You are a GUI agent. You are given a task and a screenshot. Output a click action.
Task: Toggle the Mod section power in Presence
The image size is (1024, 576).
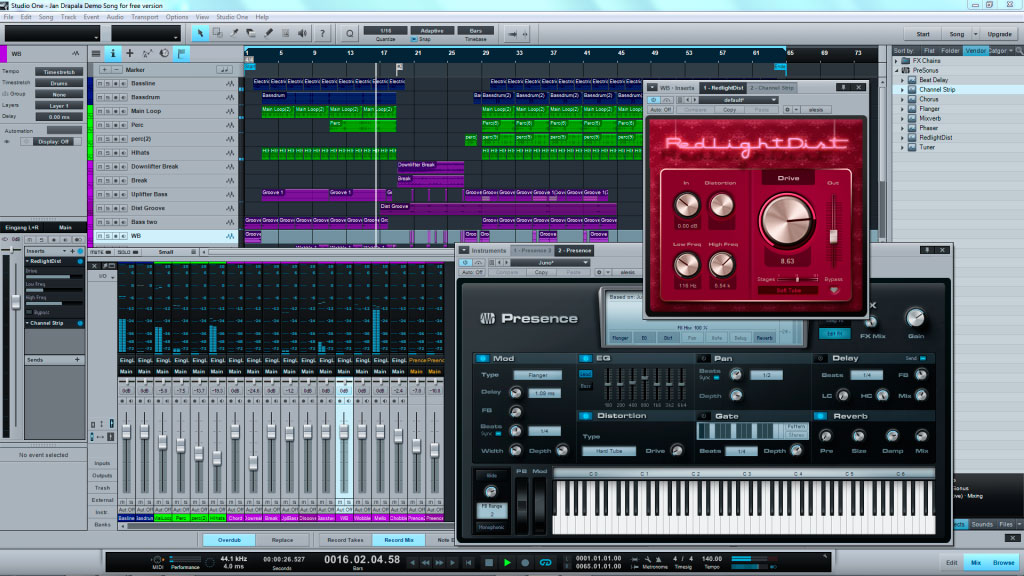point(482,359)
